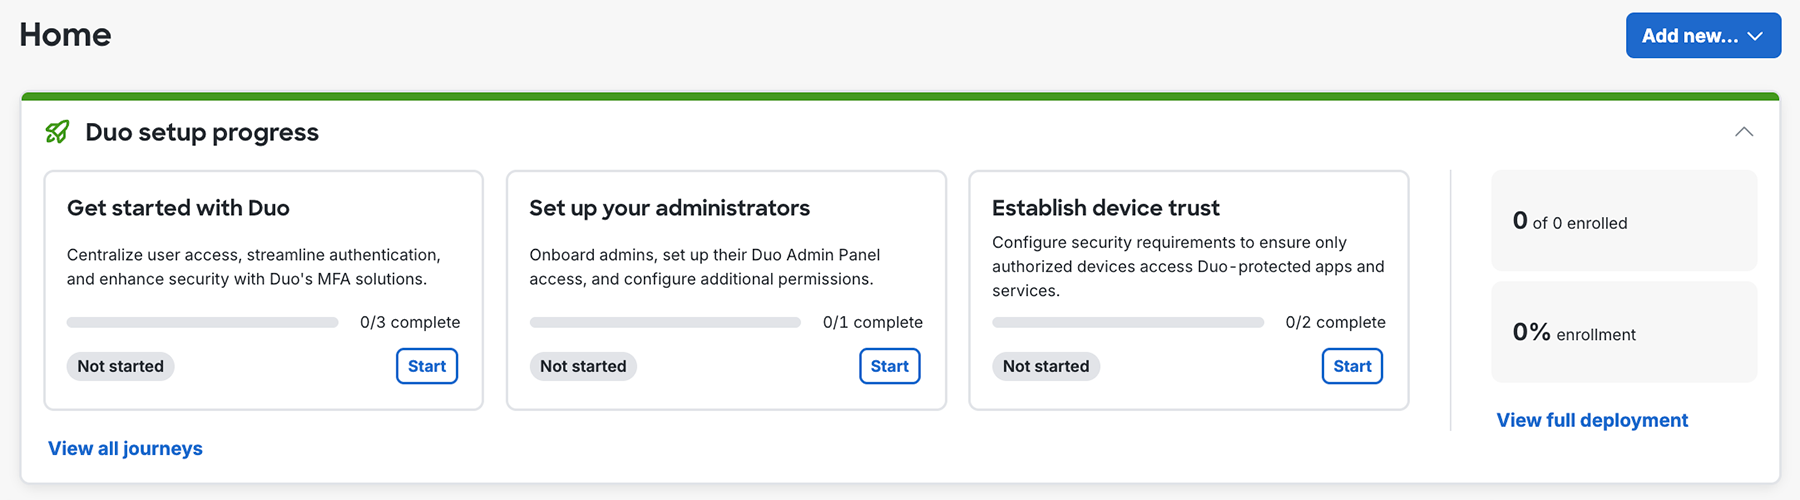Image resolution: width=1800 pixels, height=500 pixels.
Task: Open the View full deployment link
Action: [x=1592, y=421]
